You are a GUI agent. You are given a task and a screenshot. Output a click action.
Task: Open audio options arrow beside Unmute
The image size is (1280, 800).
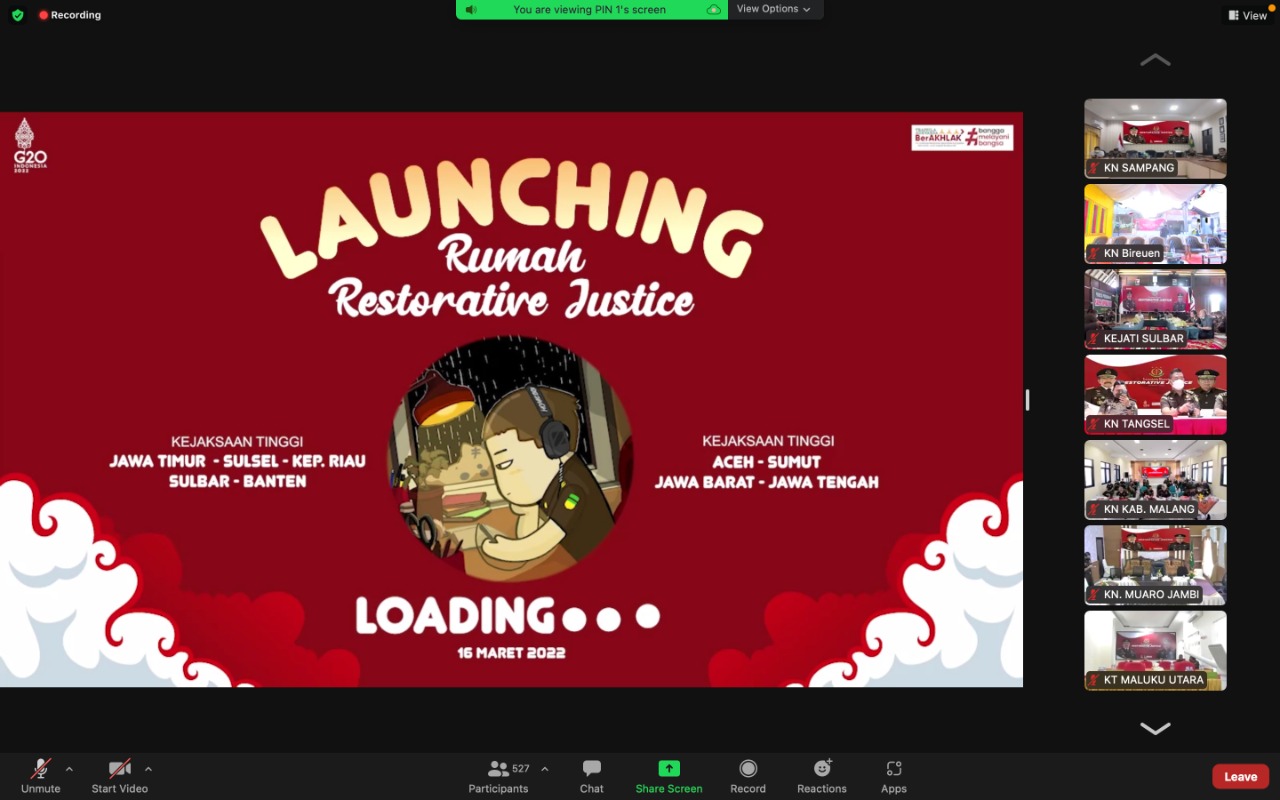pyautogui.click(x=69, y=769)
